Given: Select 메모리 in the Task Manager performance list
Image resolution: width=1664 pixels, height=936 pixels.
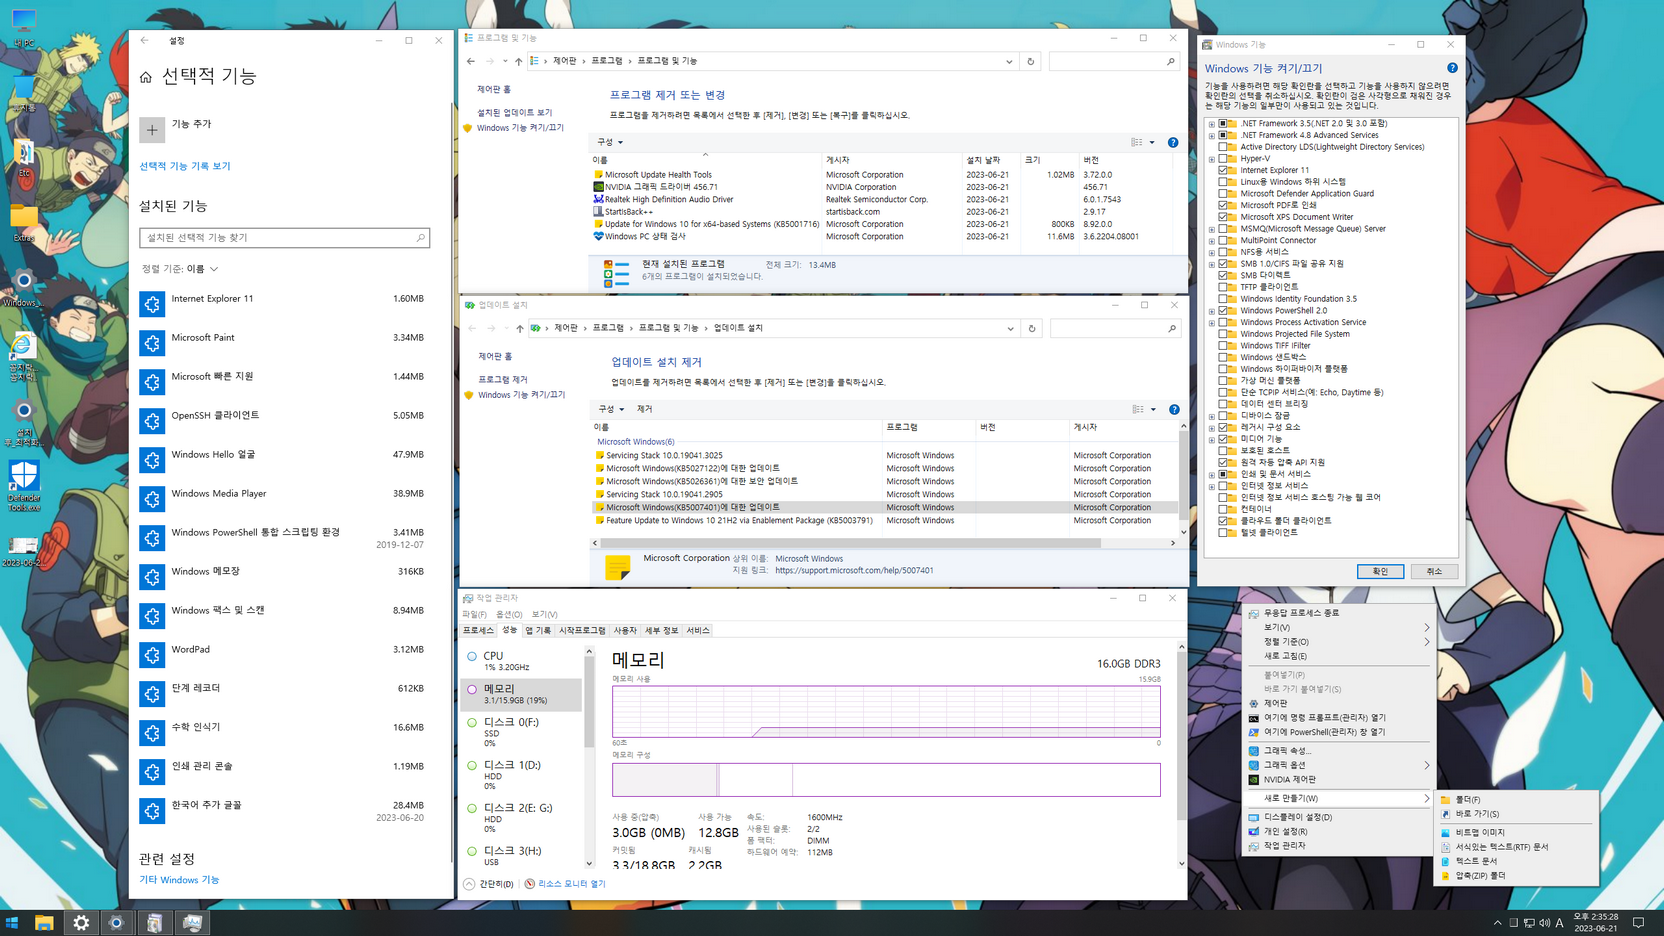Looking at the screenshot, I should (521, 694).
